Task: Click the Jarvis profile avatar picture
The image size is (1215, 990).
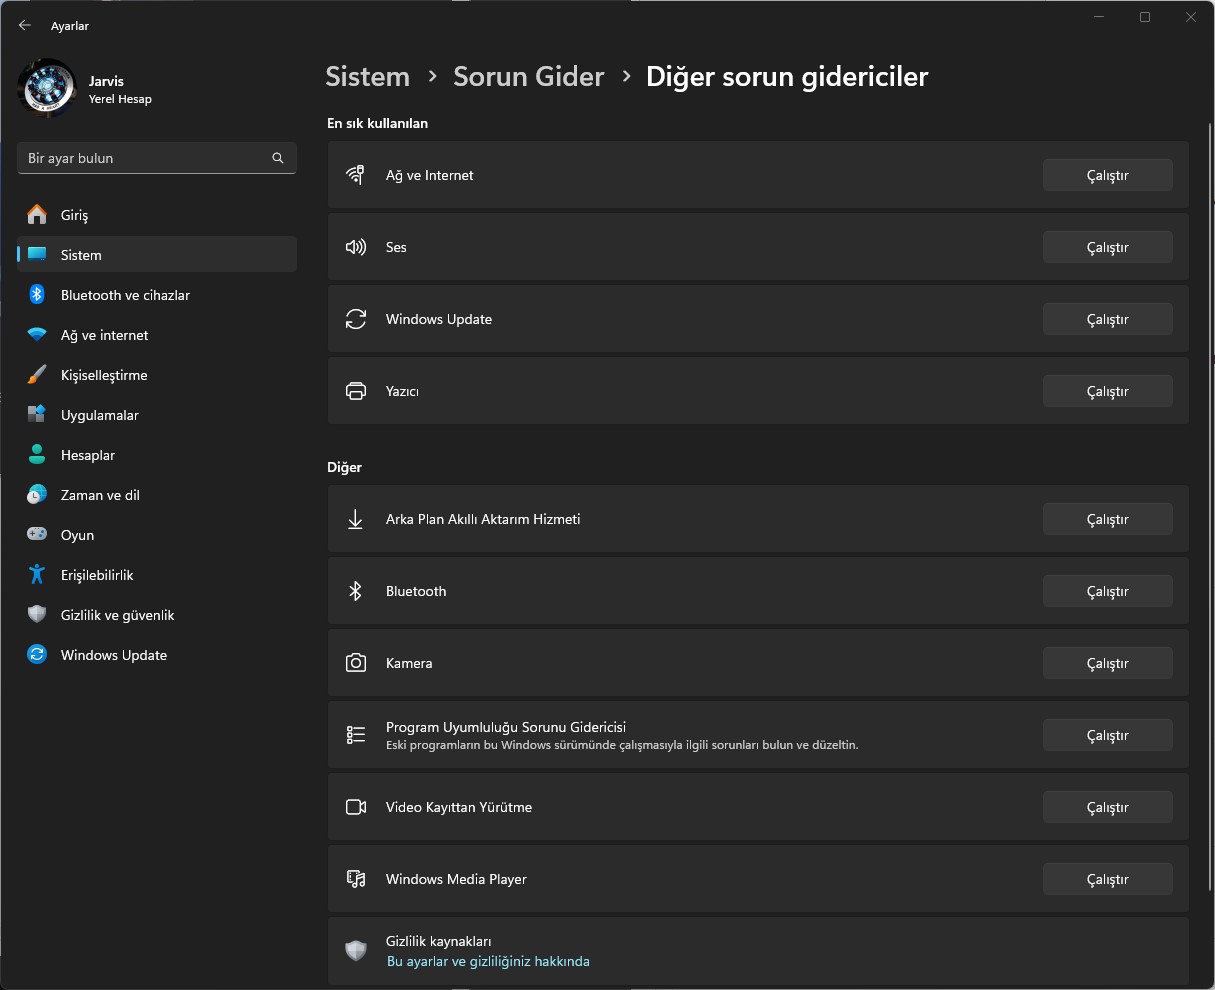Action: coord(47,88)
